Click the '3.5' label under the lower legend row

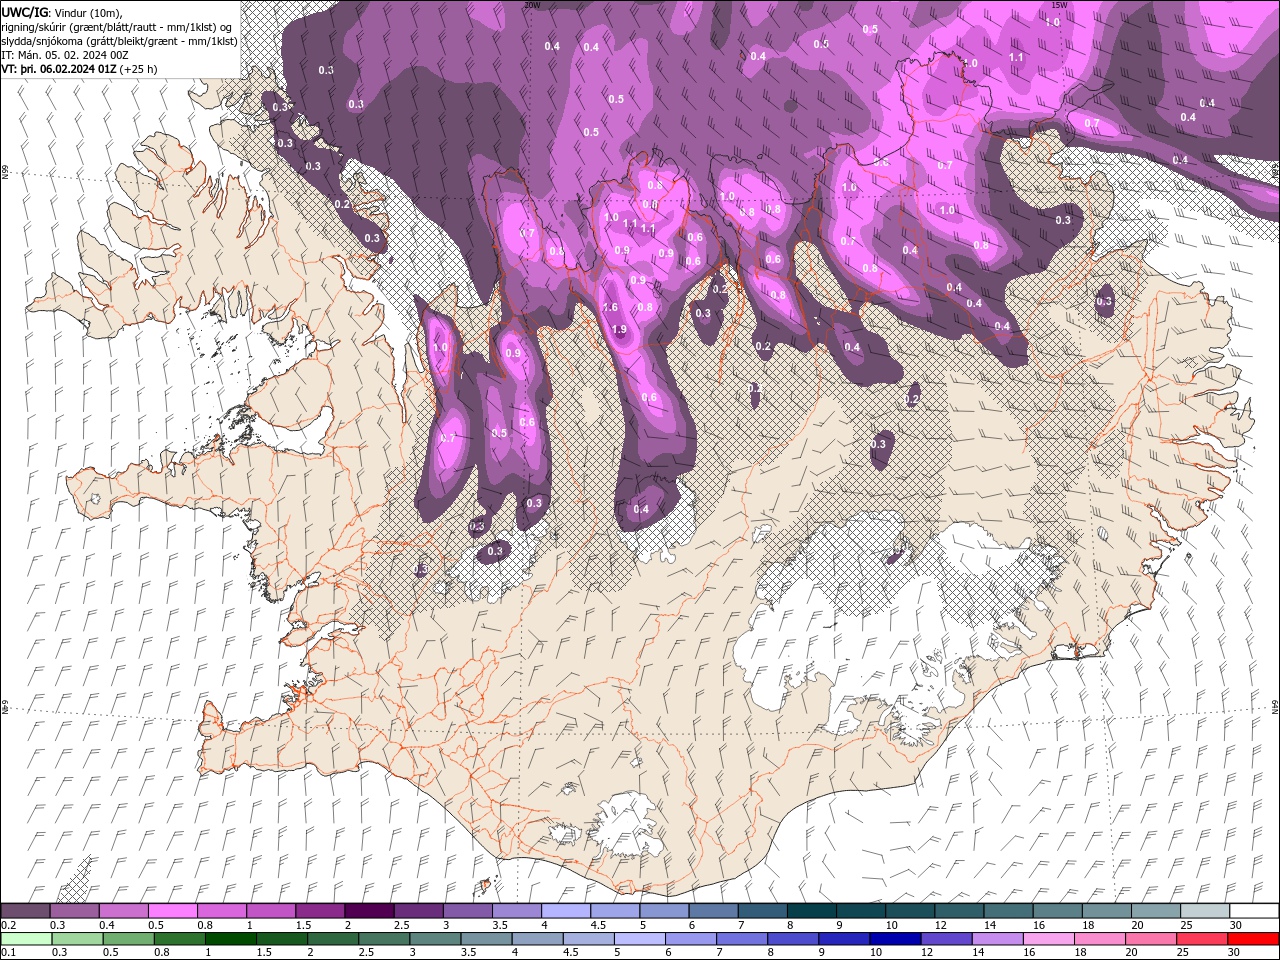coord(469,953)
